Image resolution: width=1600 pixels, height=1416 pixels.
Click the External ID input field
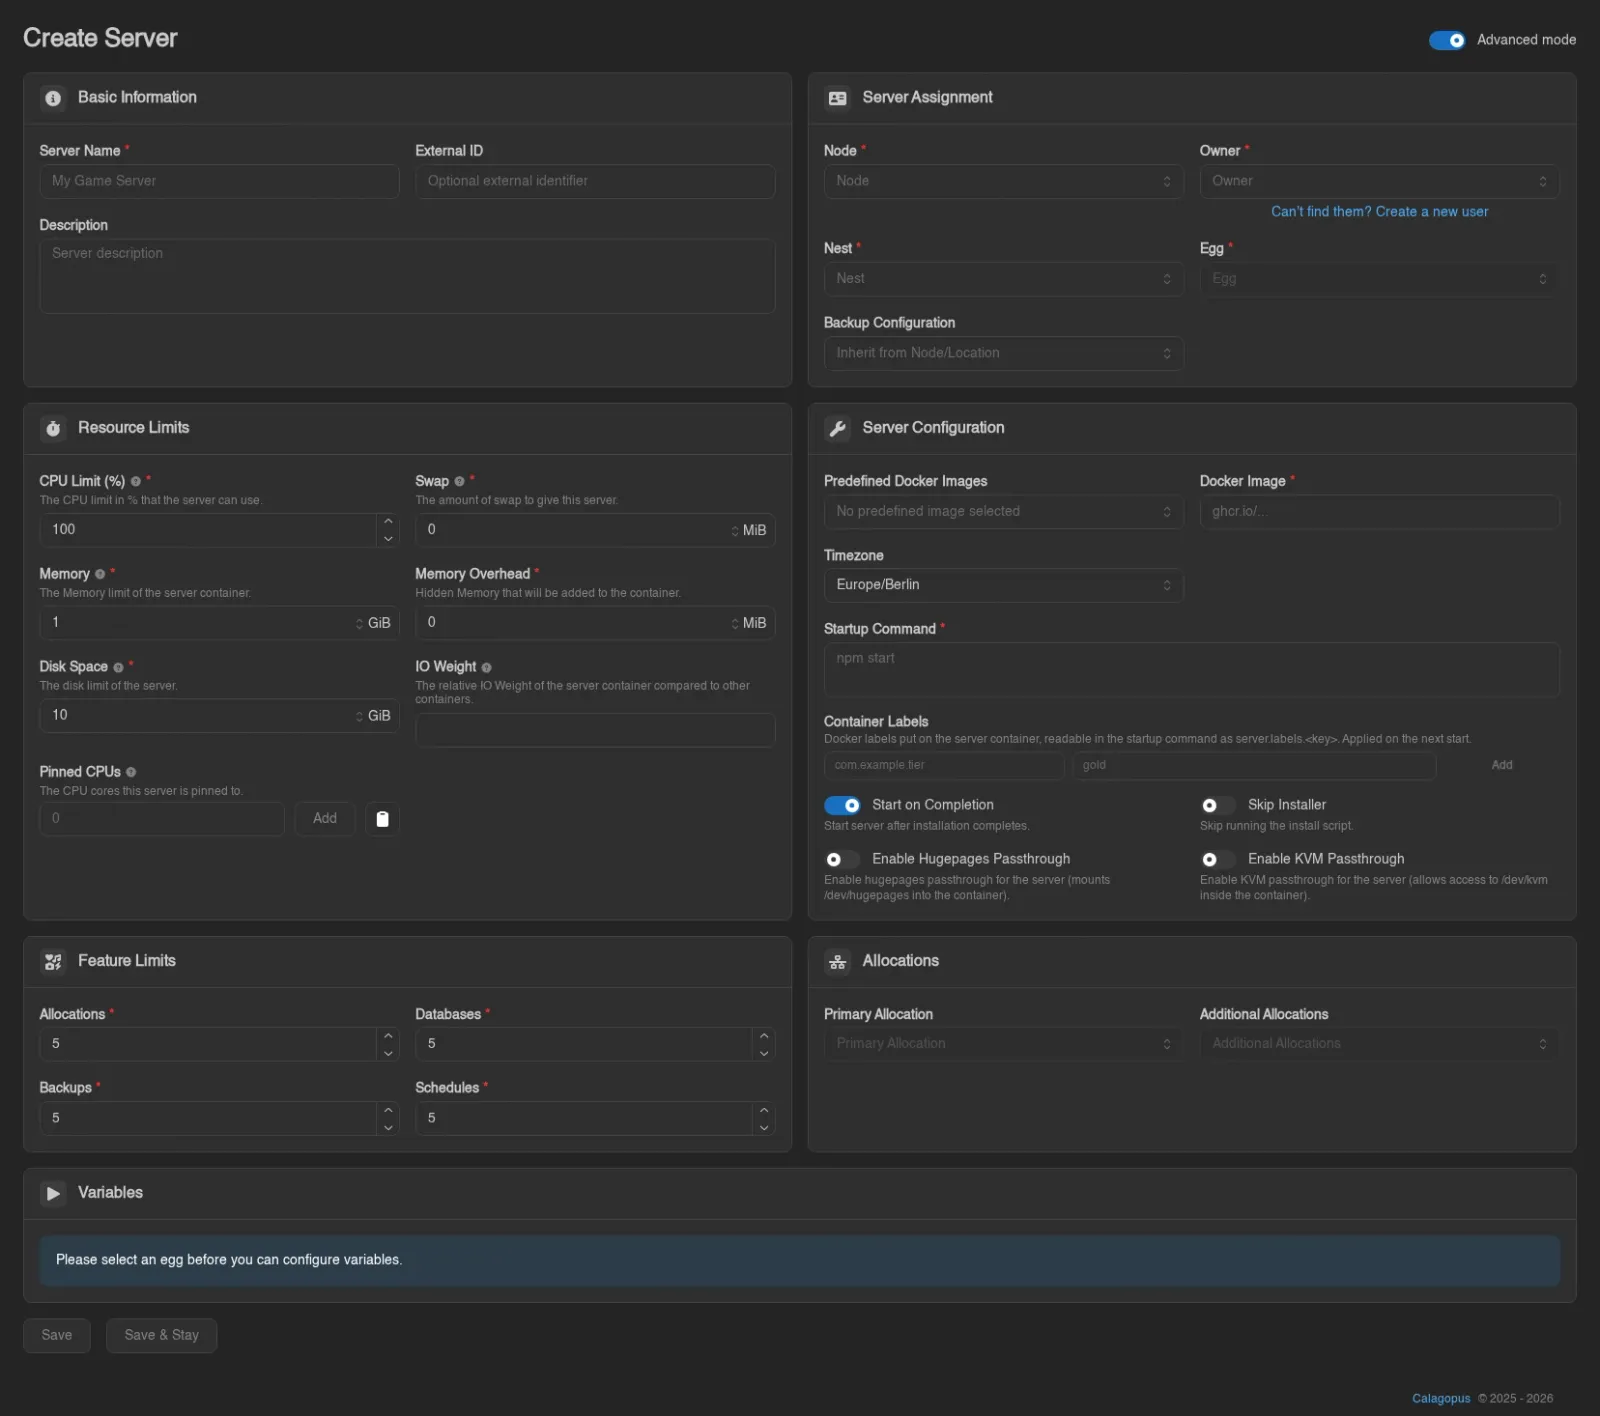coord(595,181)
